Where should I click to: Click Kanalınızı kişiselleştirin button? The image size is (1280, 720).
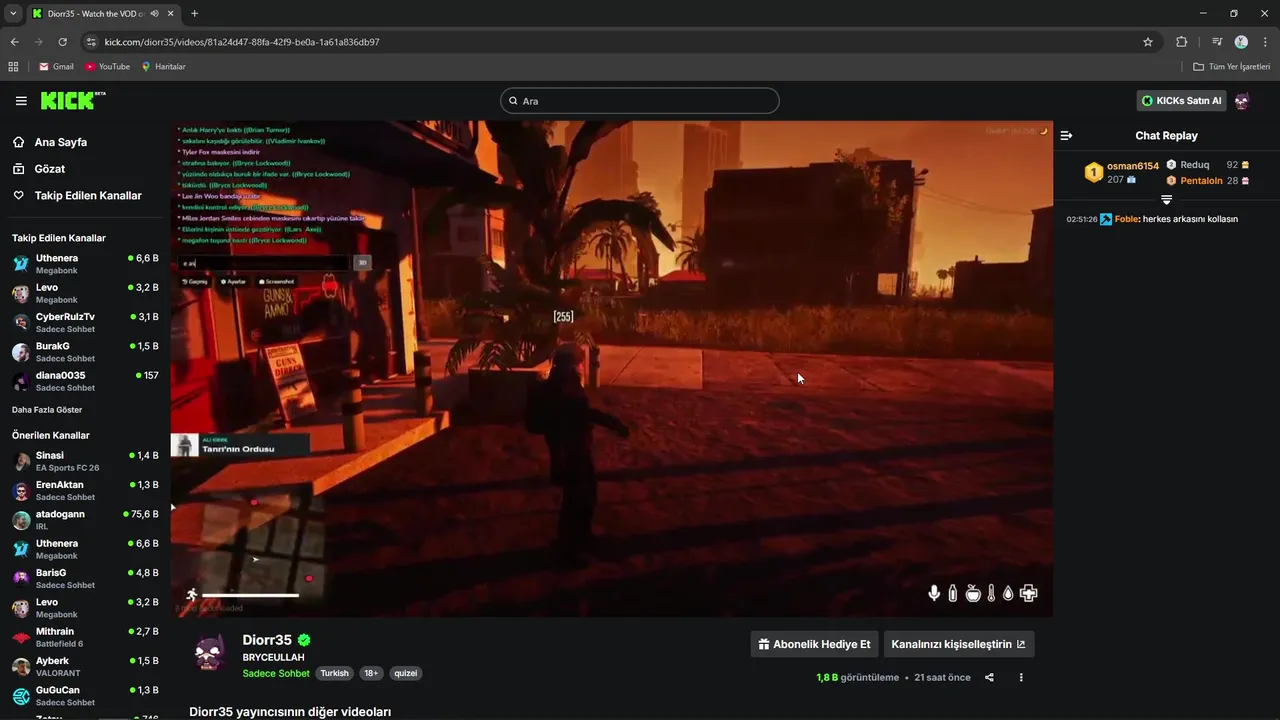pyautogui.click(x=959, y=644)
